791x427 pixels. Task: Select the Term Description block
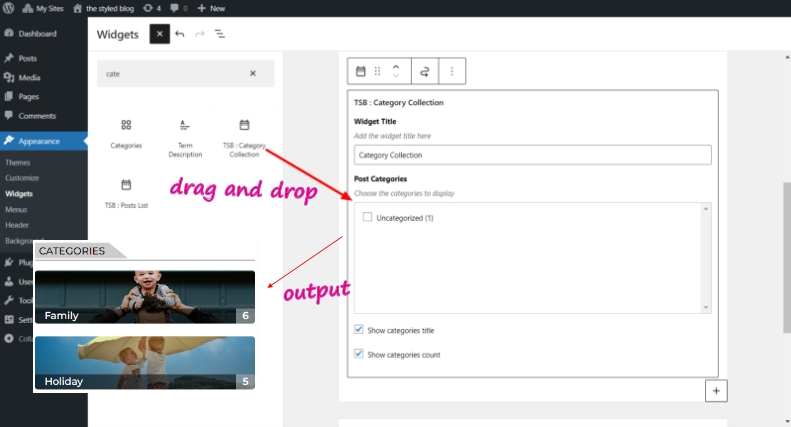(x=184, y=137)
